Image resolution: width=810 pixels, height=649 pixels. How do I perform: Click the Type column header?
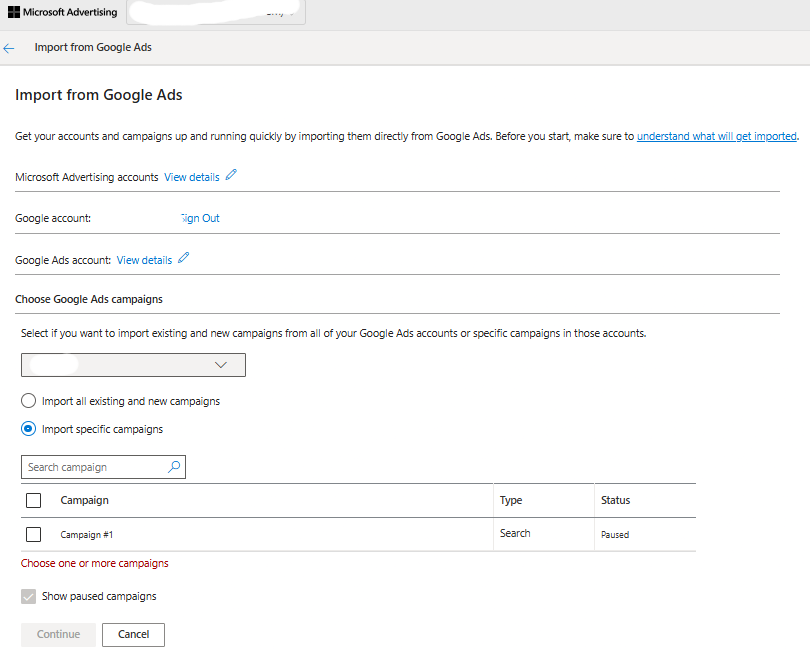pos(511,500)
